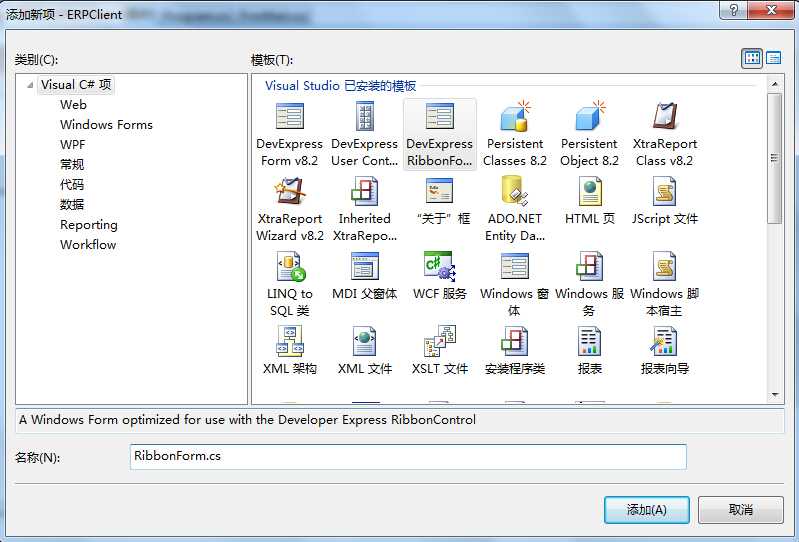Select the 常规 category
The height and width of the screenshot is (542, 799).
(x=72, y=165)
